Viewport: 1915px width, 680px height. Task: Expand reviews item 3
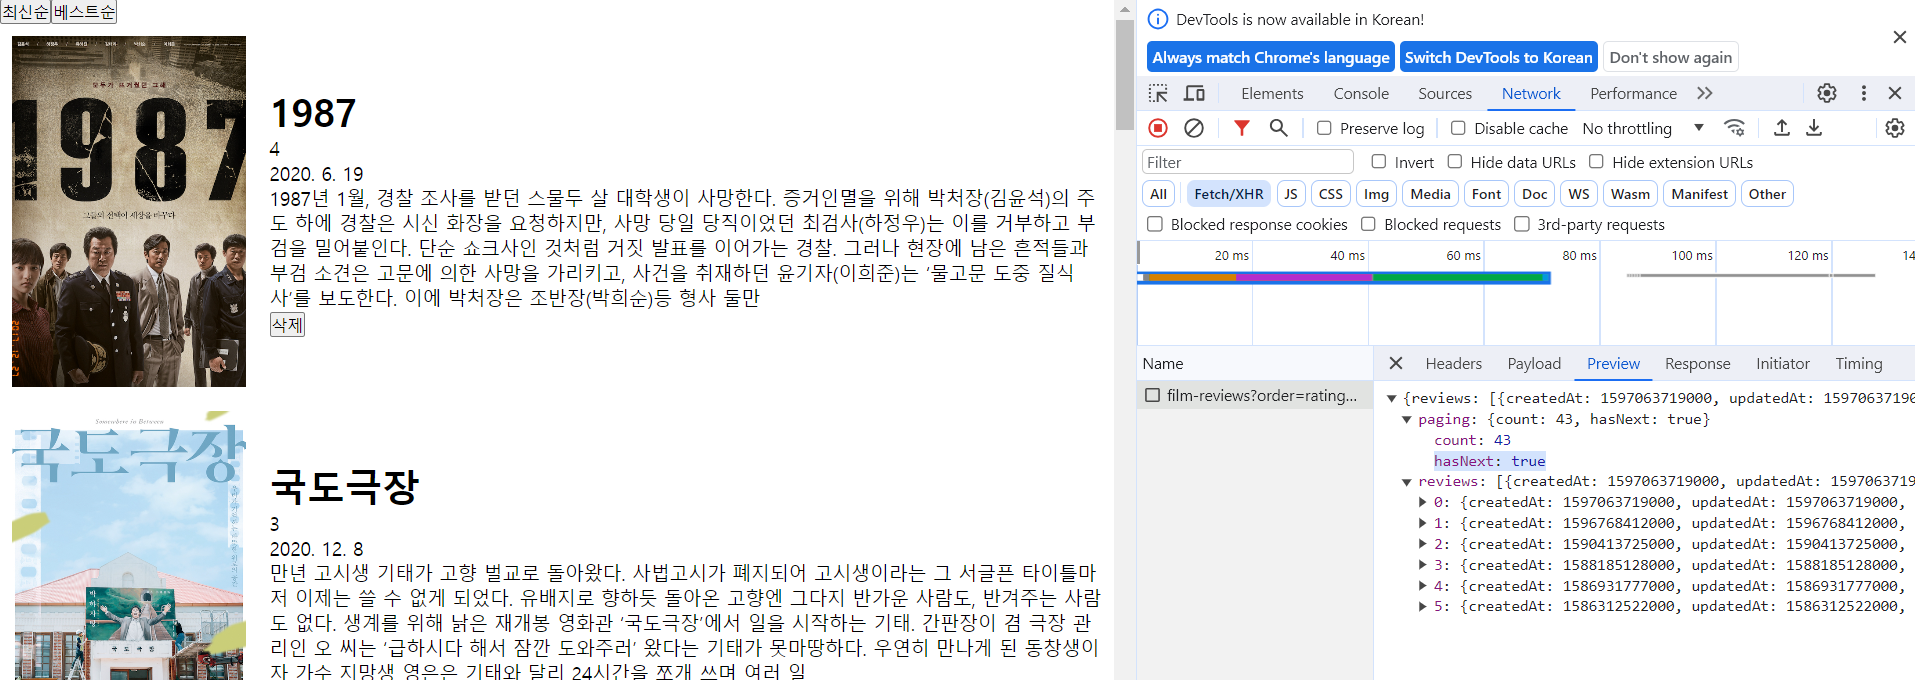(1423, 565)
